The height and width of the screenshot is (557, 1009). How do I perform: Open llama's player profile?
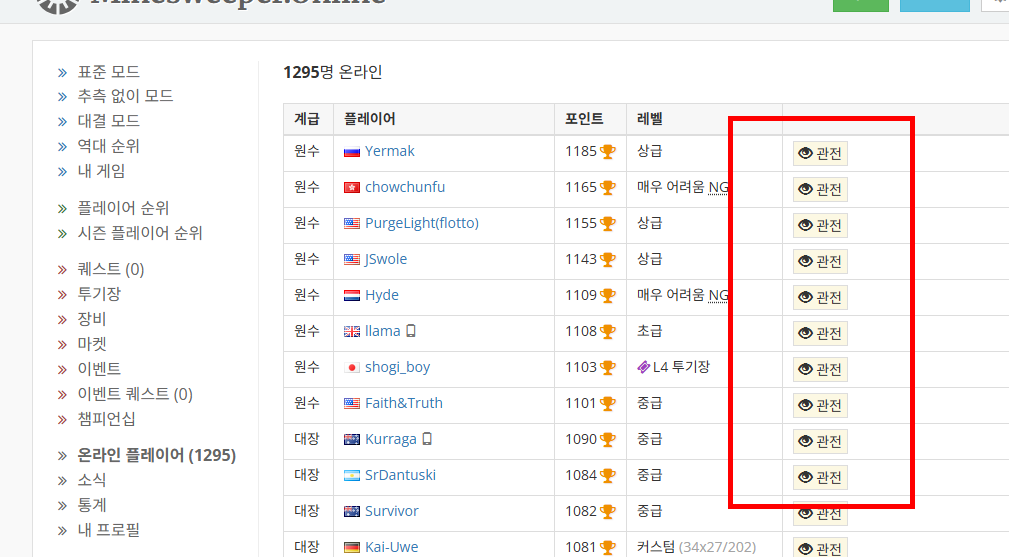382,331
